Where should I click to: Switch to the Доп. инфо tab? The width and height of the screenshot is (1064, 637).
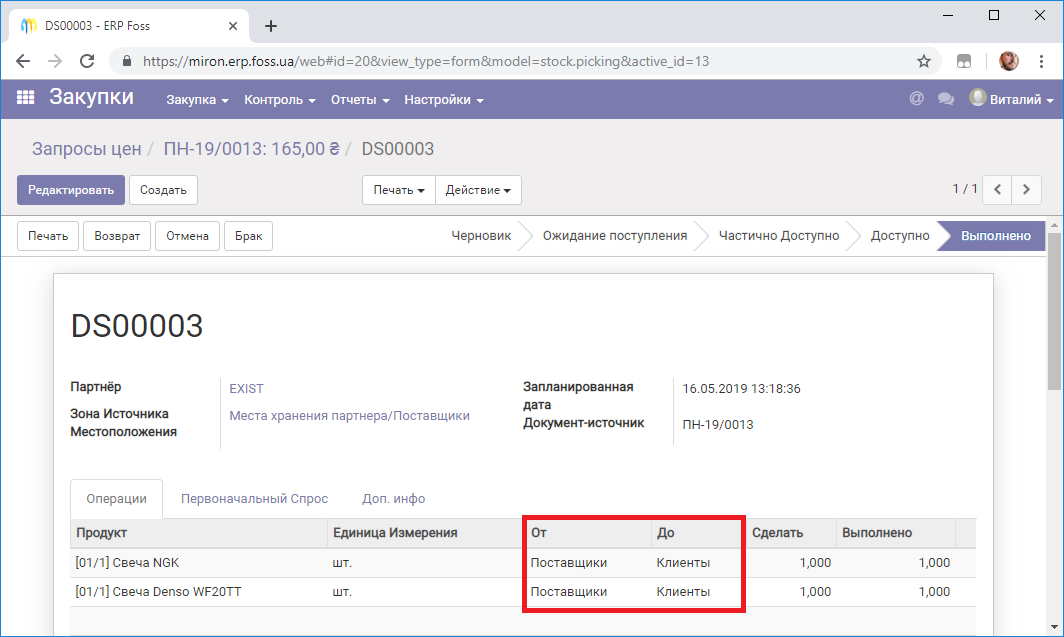click(394, 499)
